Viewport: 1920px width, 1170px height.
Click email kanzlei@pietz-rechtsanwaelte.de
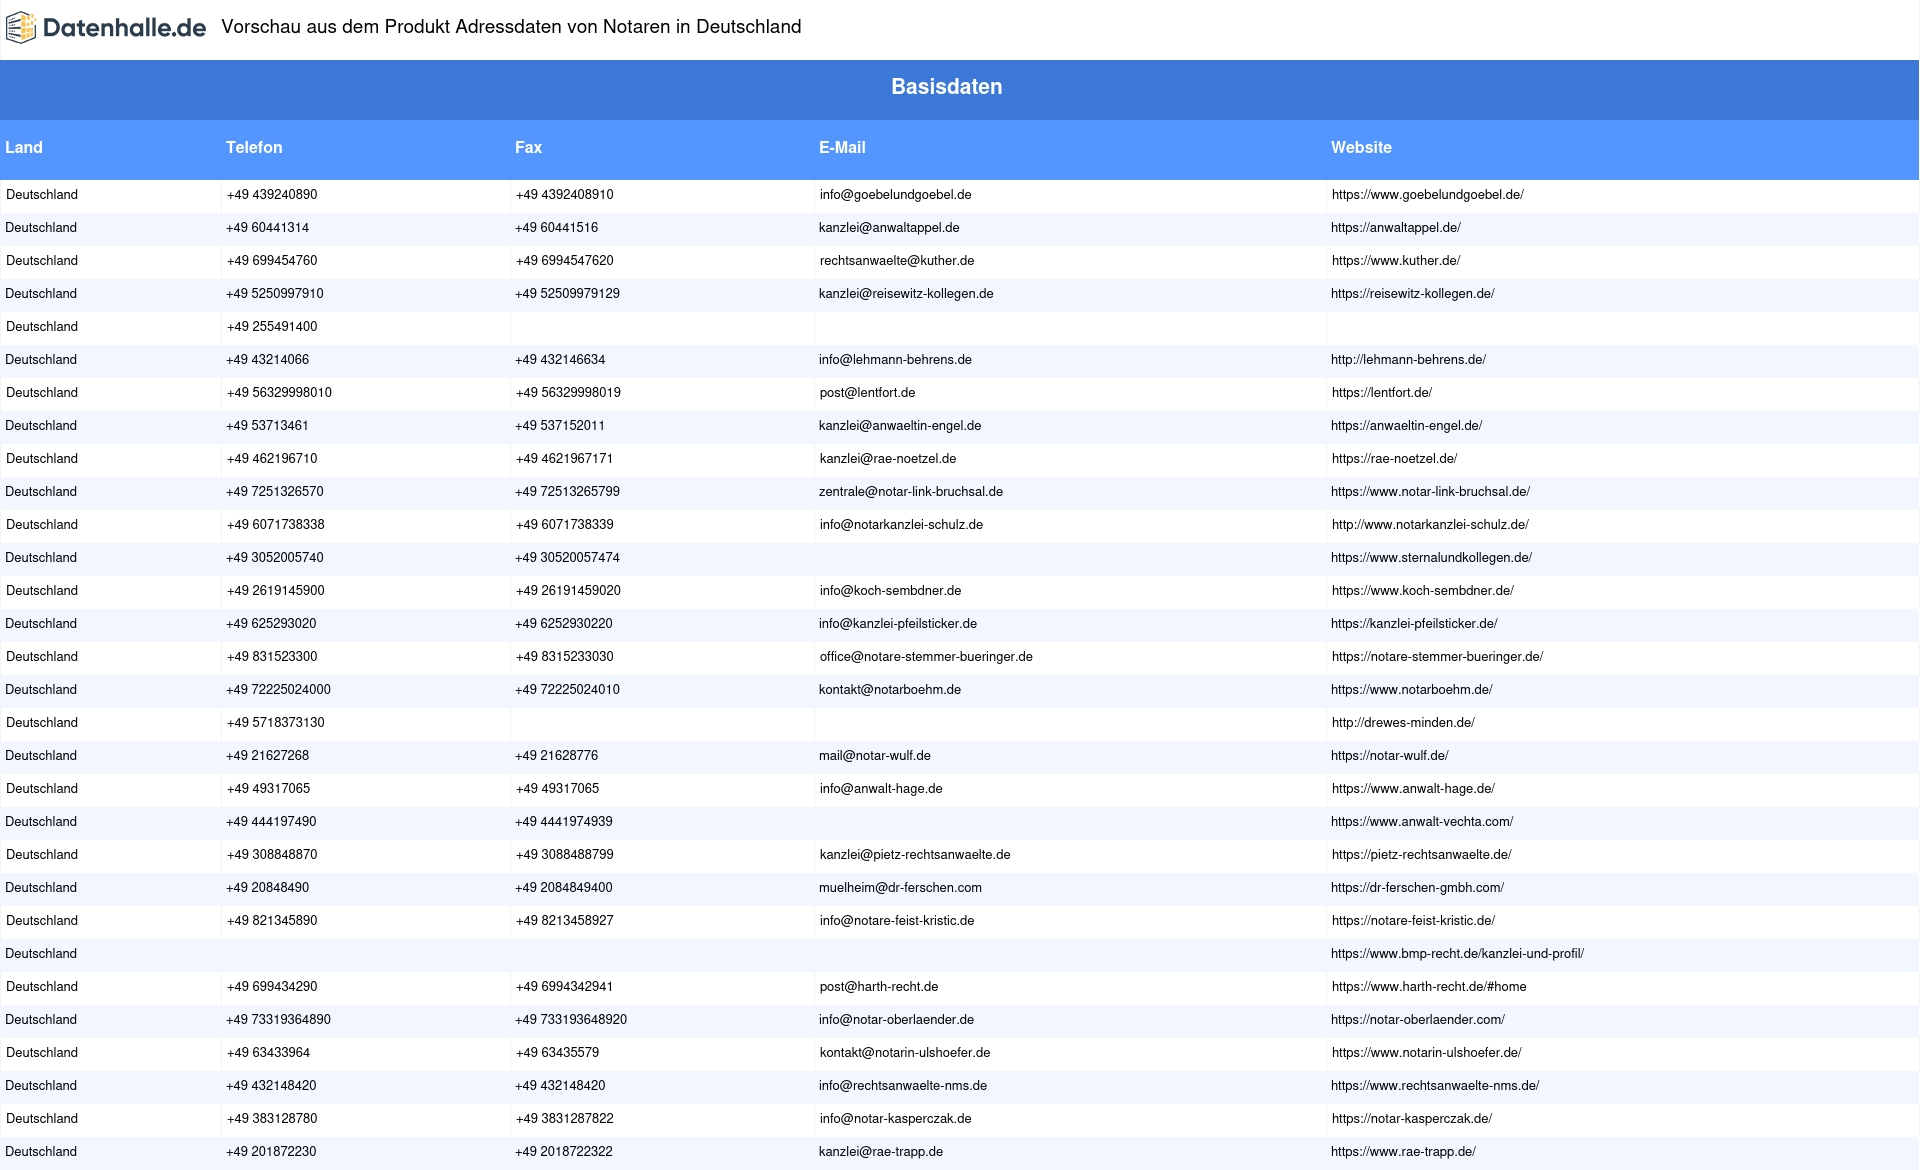point(915,855)
